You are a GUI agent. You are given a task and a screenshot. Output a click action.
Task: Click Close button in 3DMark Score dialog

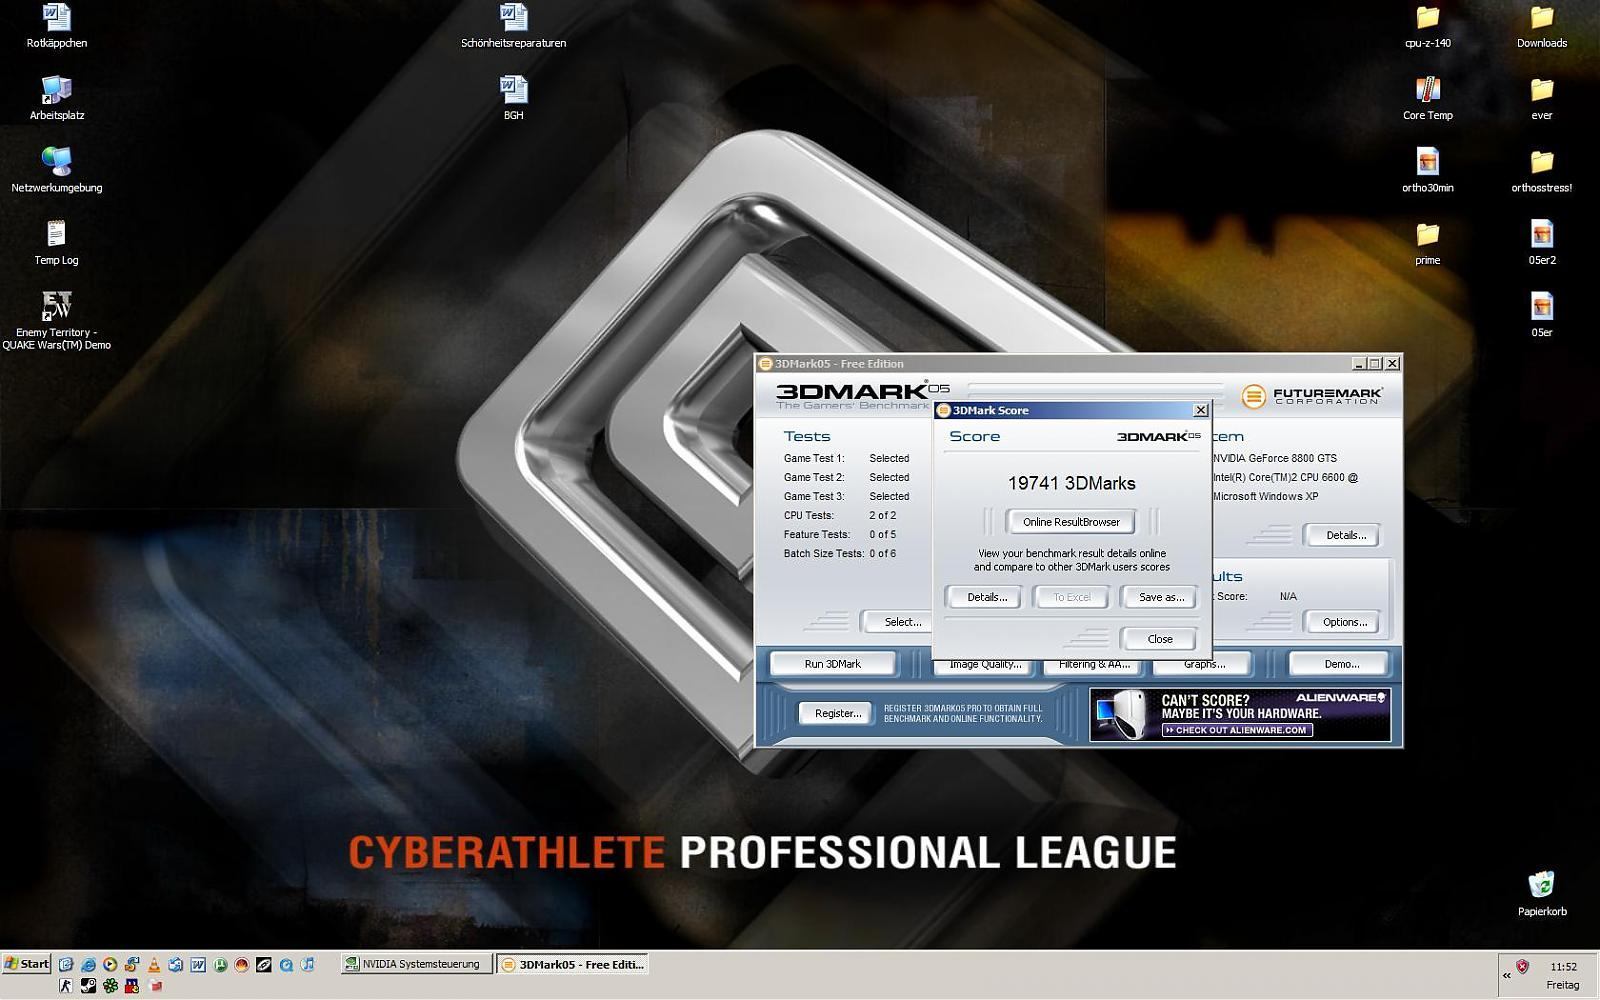(x=1160, y=639)
